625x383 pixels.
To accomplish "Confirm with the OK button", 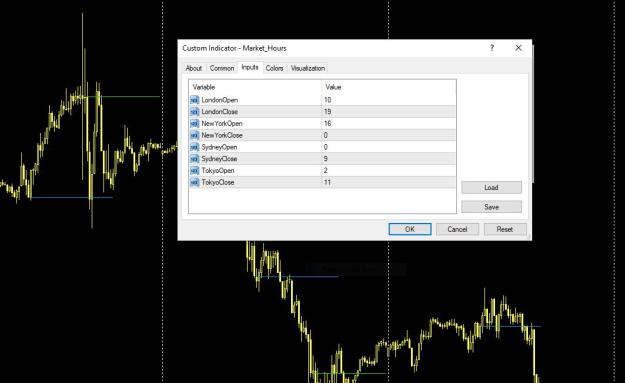I will [x=410, y=229].
